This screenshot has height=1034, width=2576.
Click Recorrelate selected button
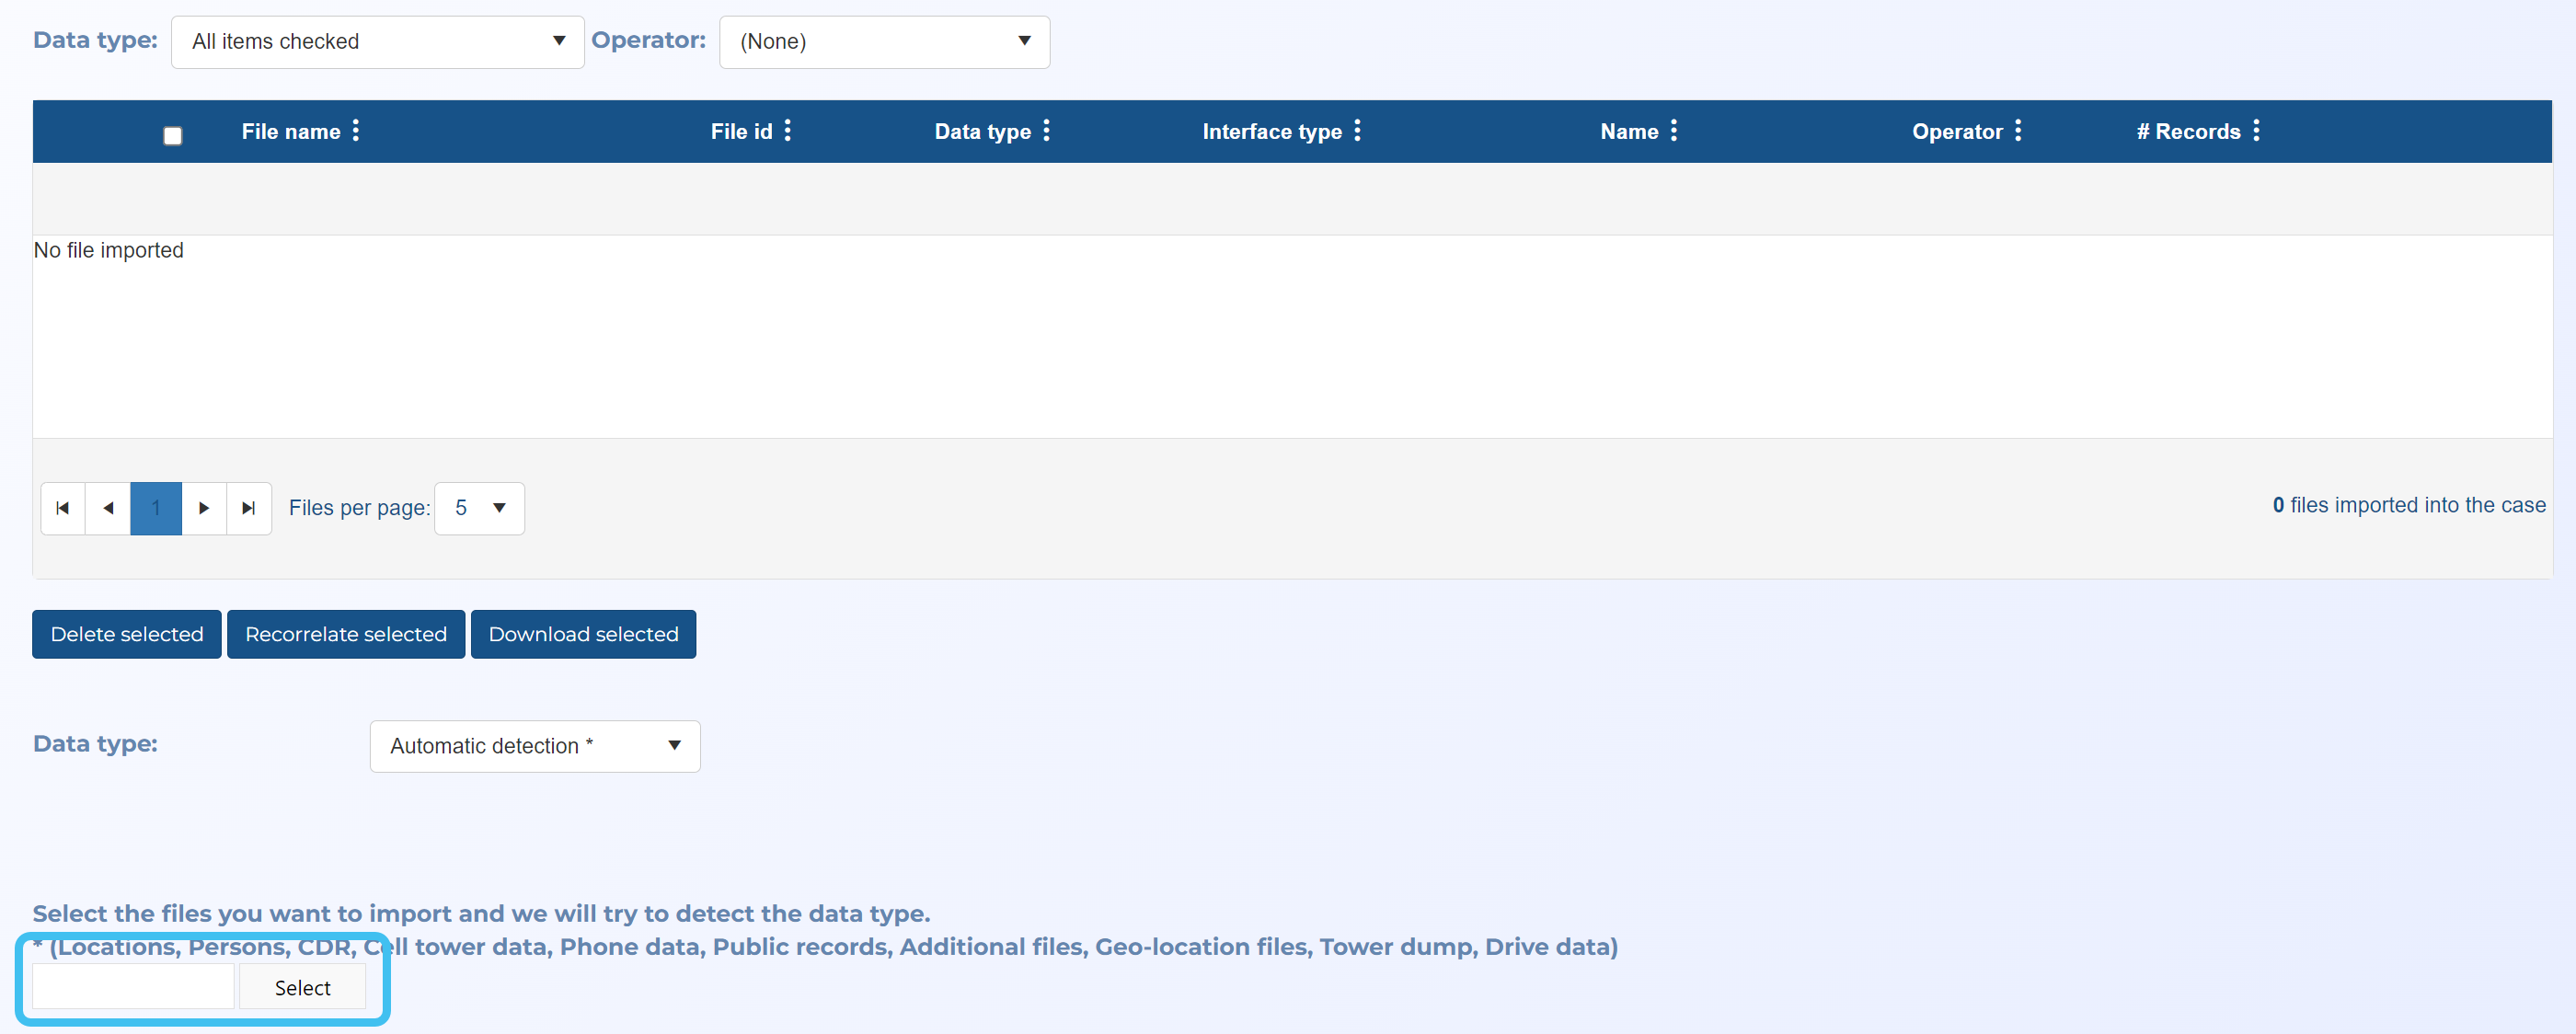tap(346, 634)
